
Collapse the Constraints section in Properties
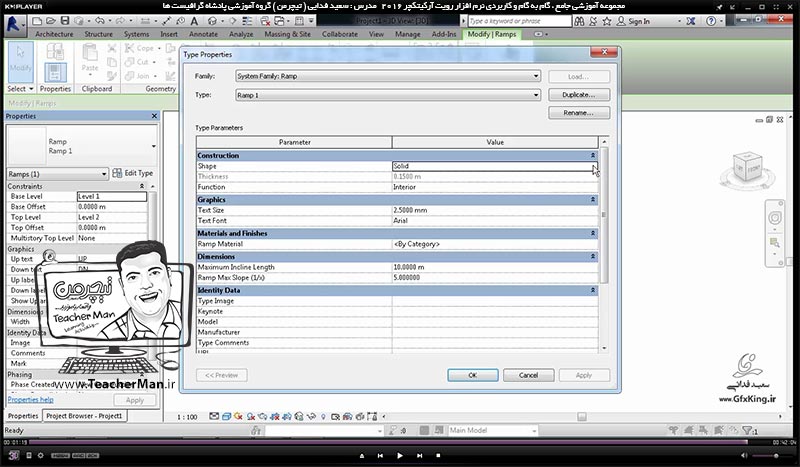tap(142, 186)
